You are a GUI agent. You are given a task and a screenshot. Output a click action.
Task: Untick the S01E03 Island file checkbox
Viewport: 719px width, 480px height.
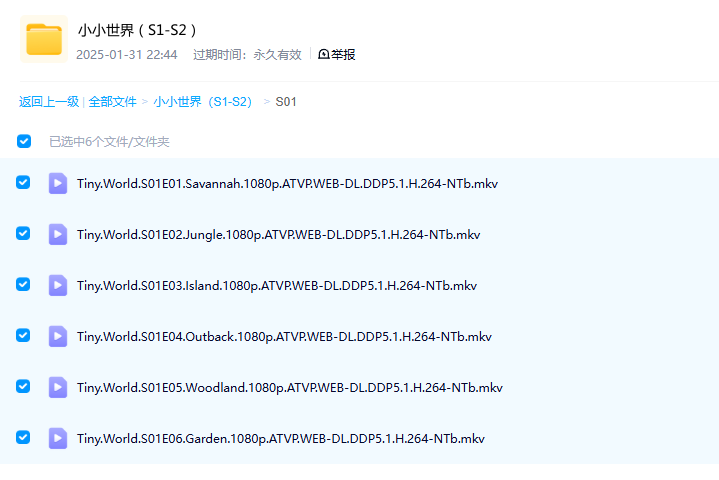coord(24,284)
